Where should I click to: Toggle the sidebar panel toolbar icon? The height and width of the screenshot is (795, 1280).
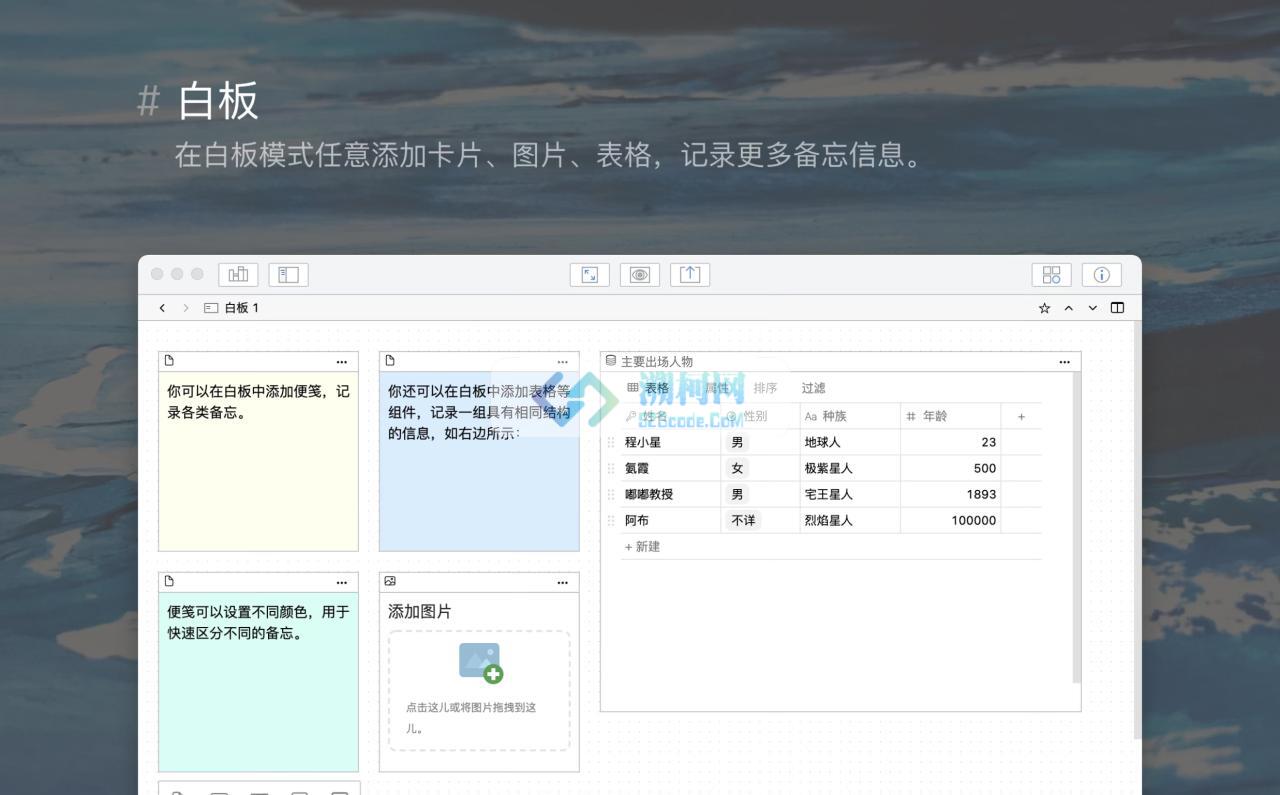pyautogui.click(x=288, y=274)
